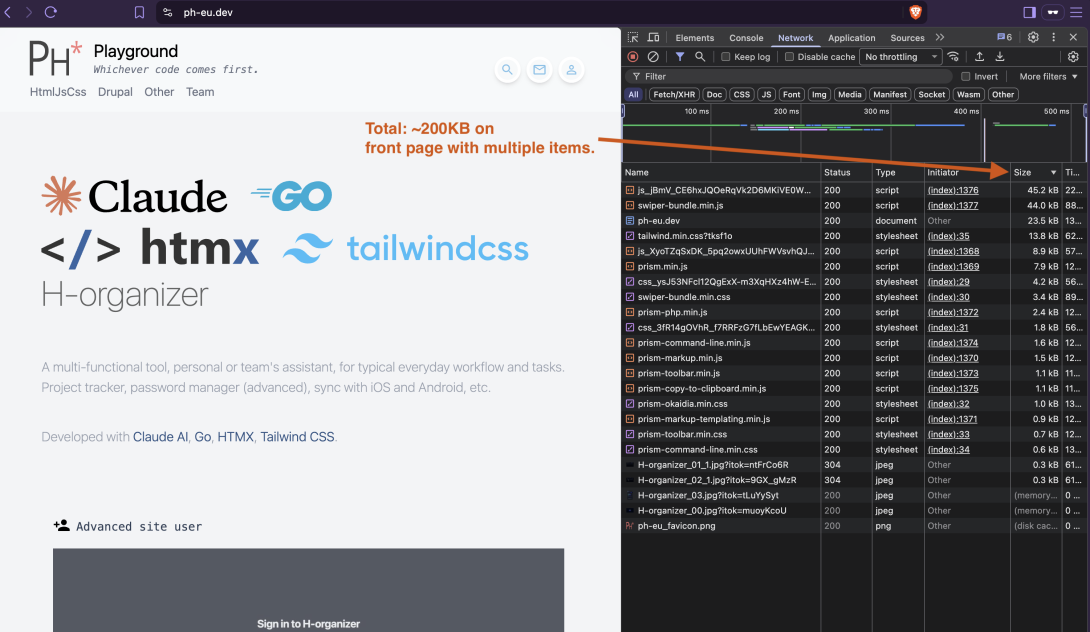Select the Network tab
Screen dimensions: 1090x632
795,38
